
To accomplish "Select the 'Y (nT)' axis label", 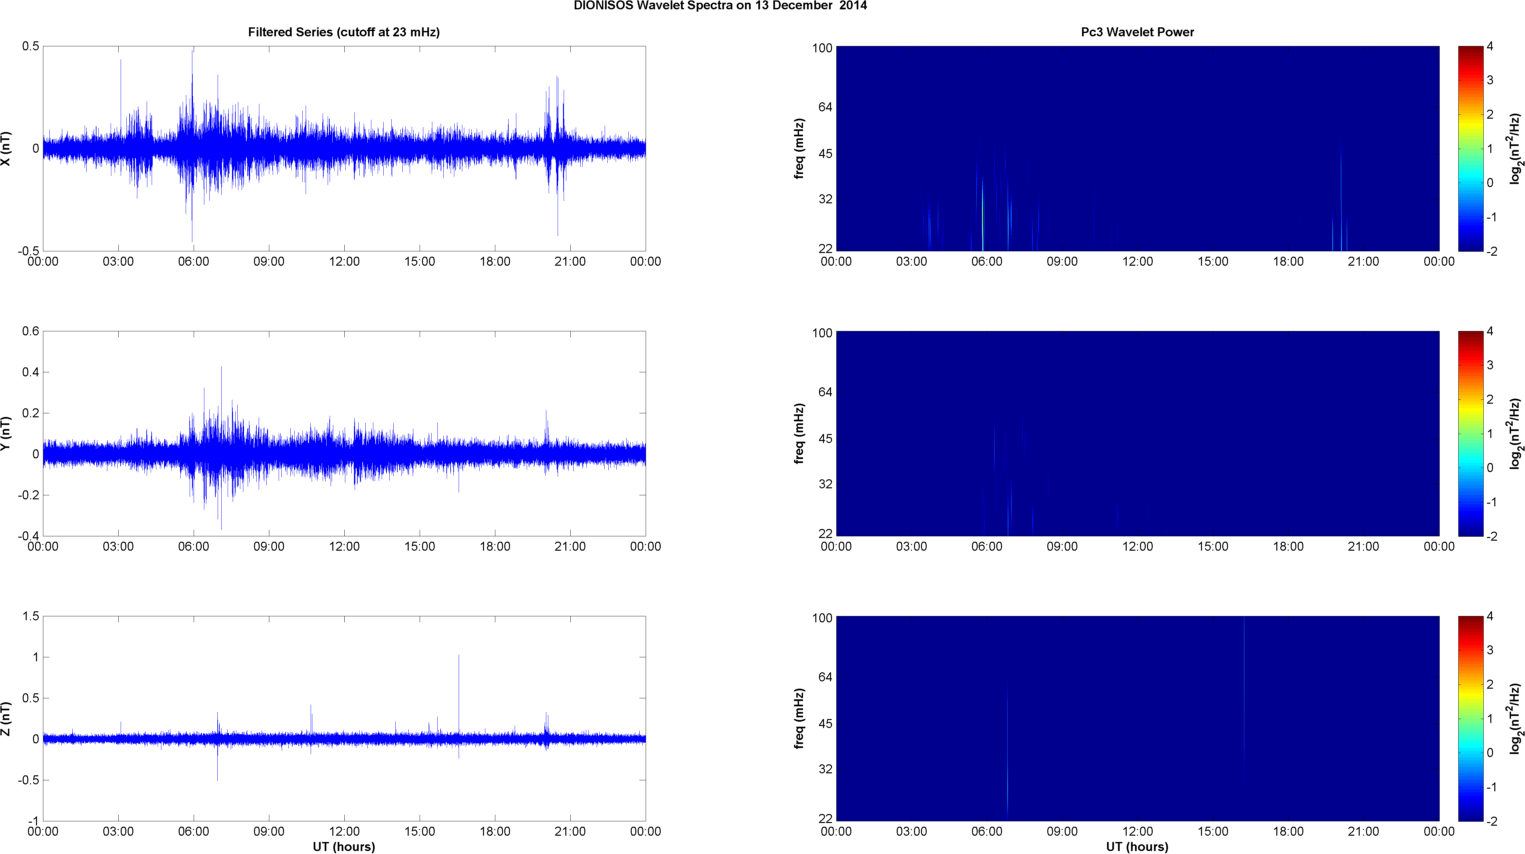I will point(6,433).
